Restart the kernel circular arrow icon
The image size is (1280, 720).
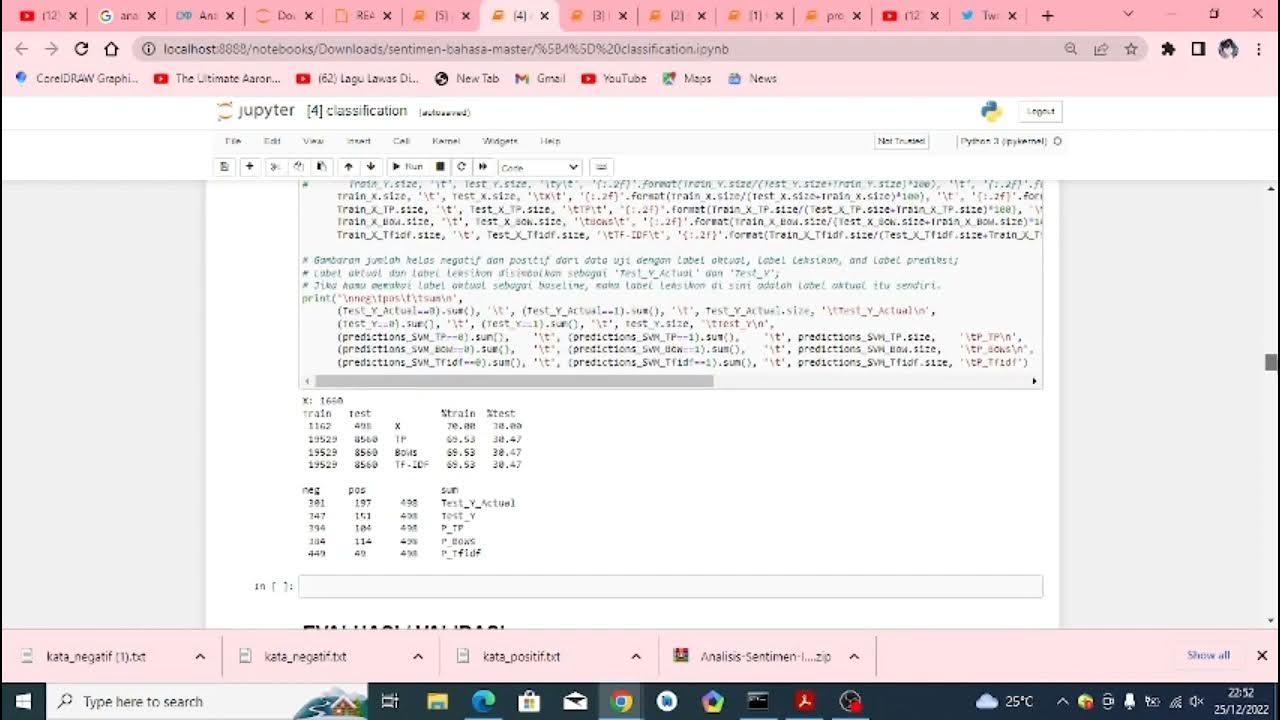(461, 167)
